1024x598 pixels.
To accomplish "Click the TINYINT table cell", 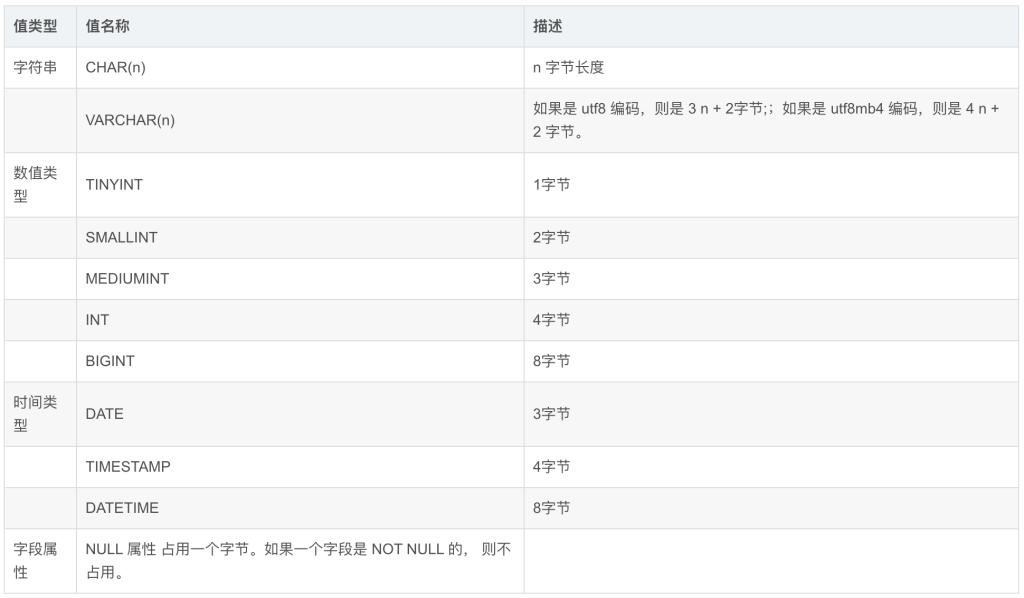I will (300, 185).
